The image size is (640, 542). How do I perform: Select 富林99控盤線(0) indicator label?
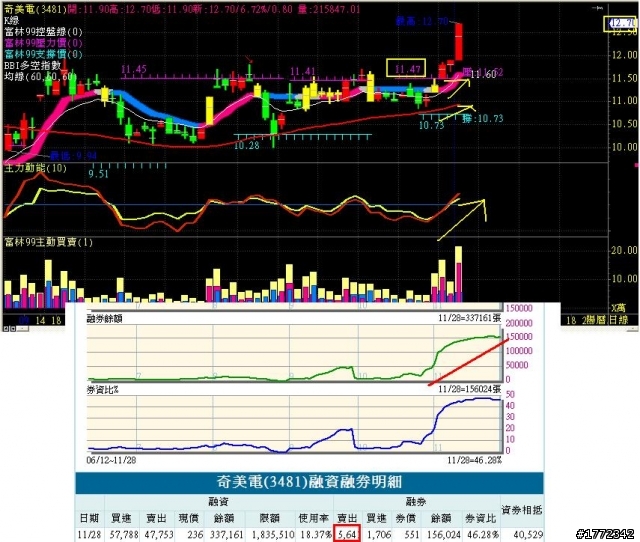(x=43, y=31)
